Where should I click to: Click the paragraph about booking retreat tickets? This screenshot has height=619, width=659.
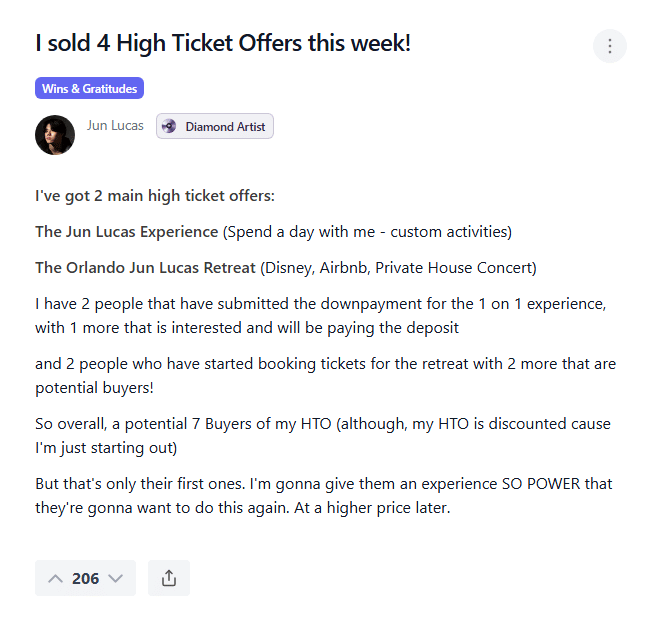click(325, 375)
